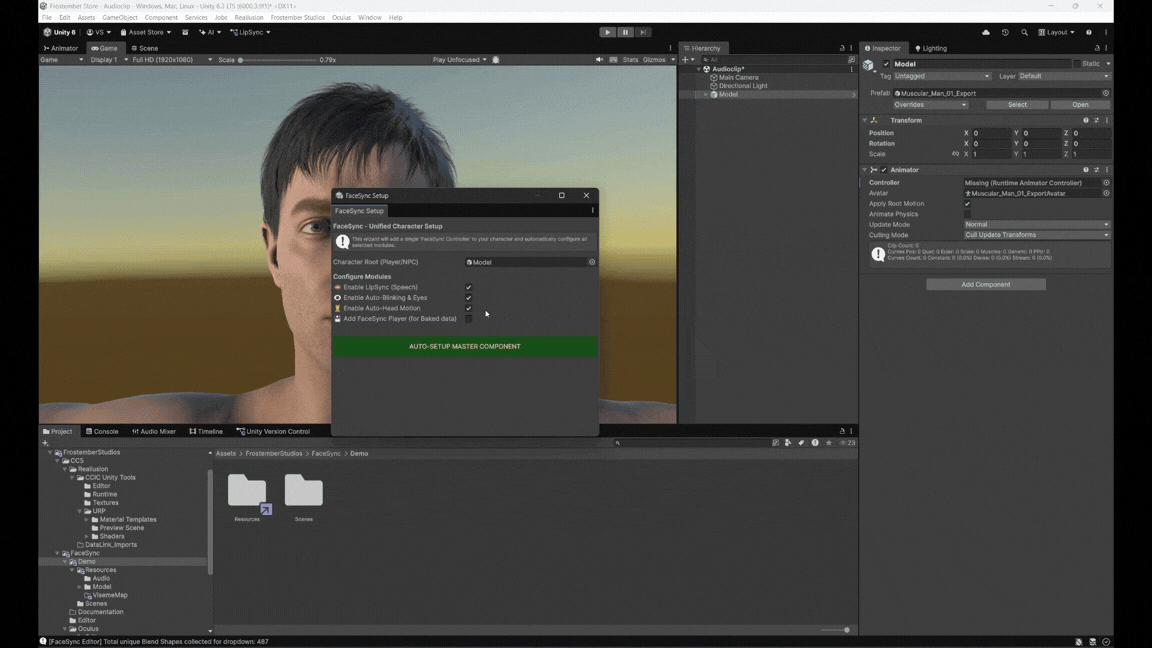
Task: Click the Stats button in Game view
Action: [630, 60]
